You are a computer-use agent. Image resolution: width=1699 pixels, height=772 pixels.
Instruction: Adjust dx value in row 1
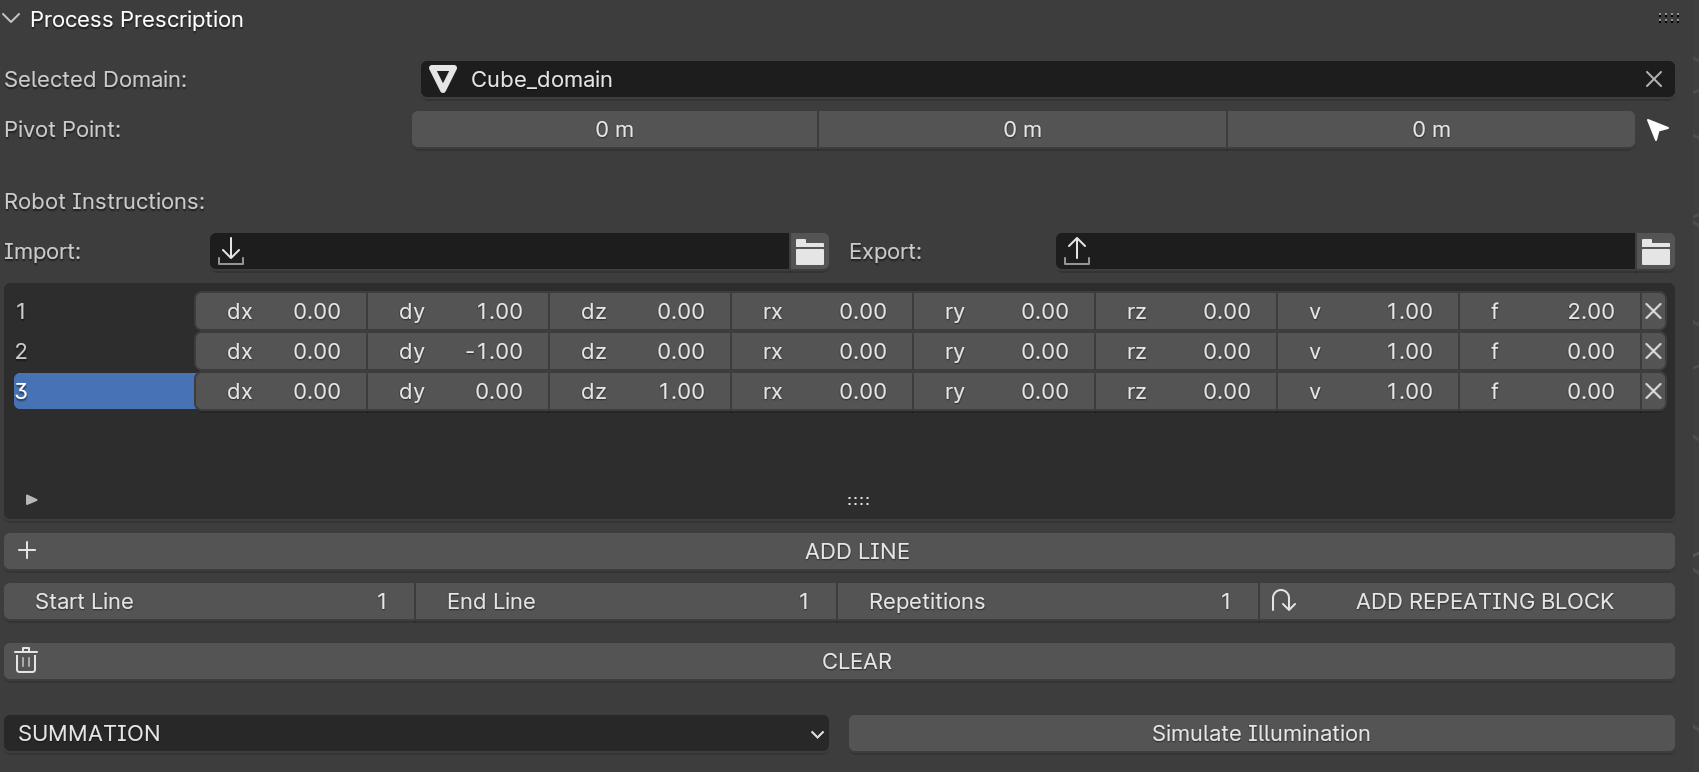tap(281, 311)
